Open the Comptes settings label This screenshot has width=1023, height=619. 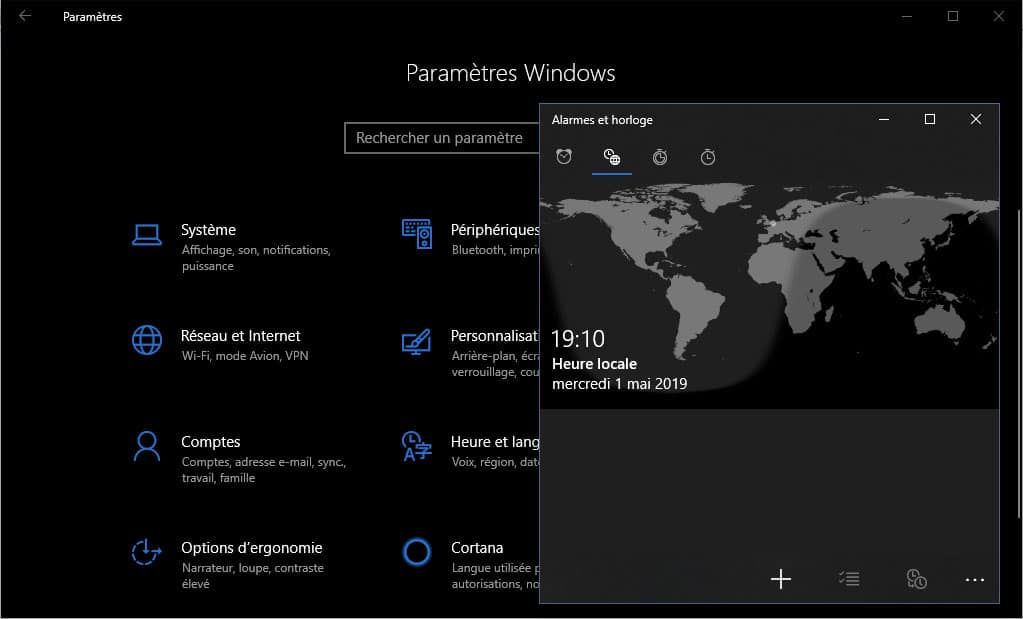pos(210,442)
